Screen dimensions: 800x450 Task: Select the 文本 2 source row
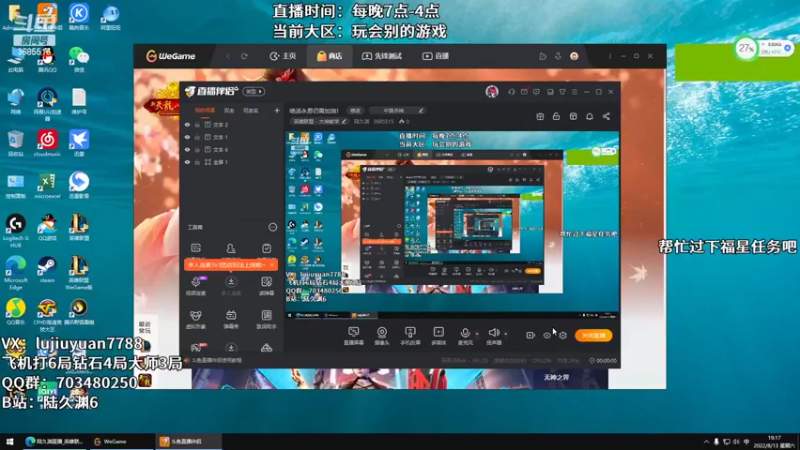coord(232,124)
